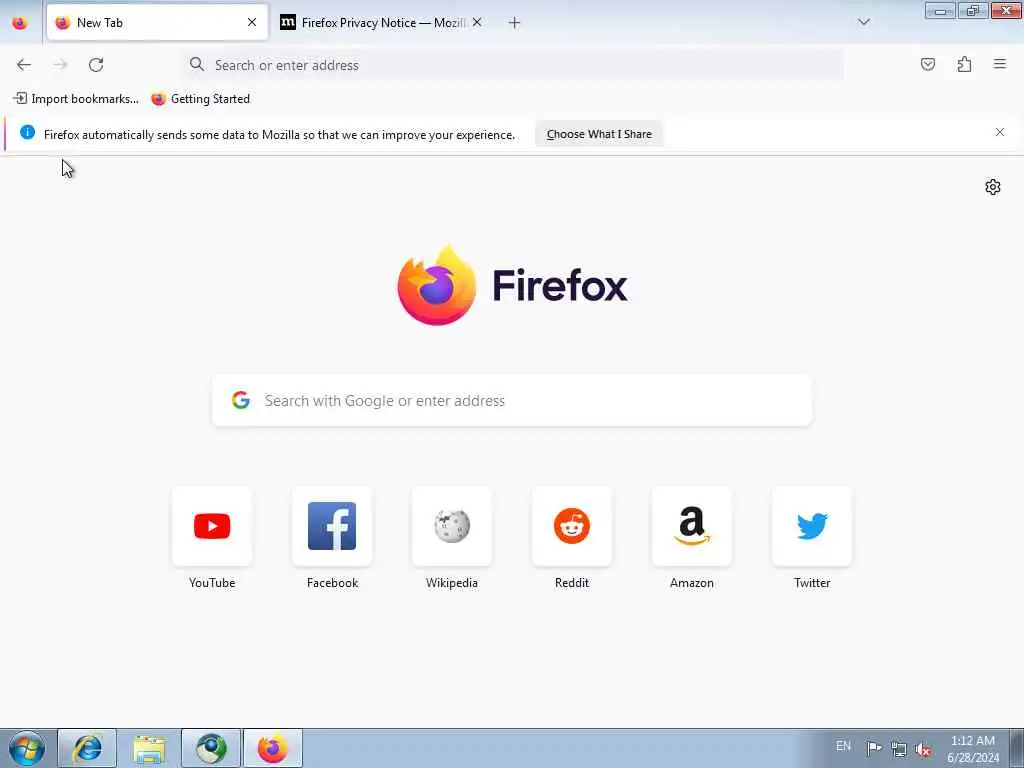Open the network tray icon
Image resolution: width=1024 pixels, height=768 pixels.
899,749
